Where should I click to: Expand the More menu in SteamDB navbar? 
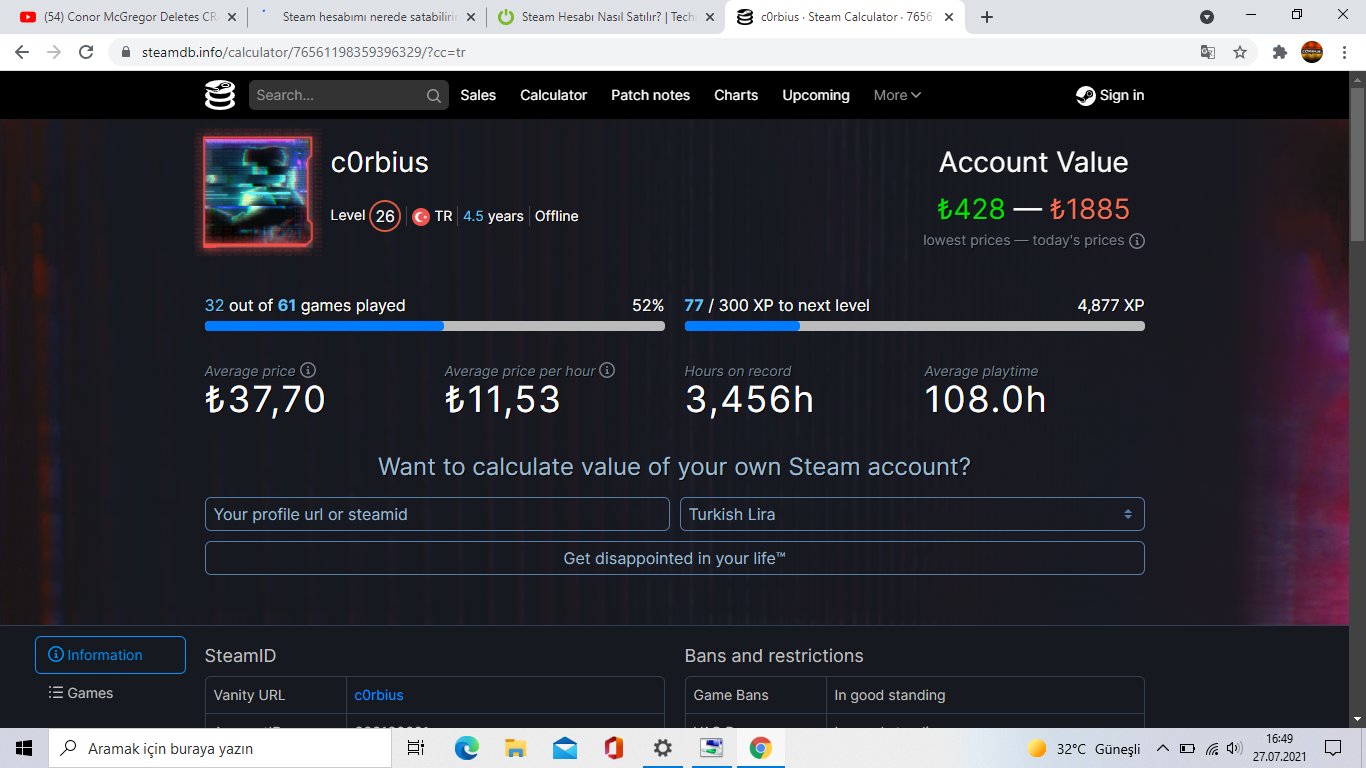click(x=897, y=95)
